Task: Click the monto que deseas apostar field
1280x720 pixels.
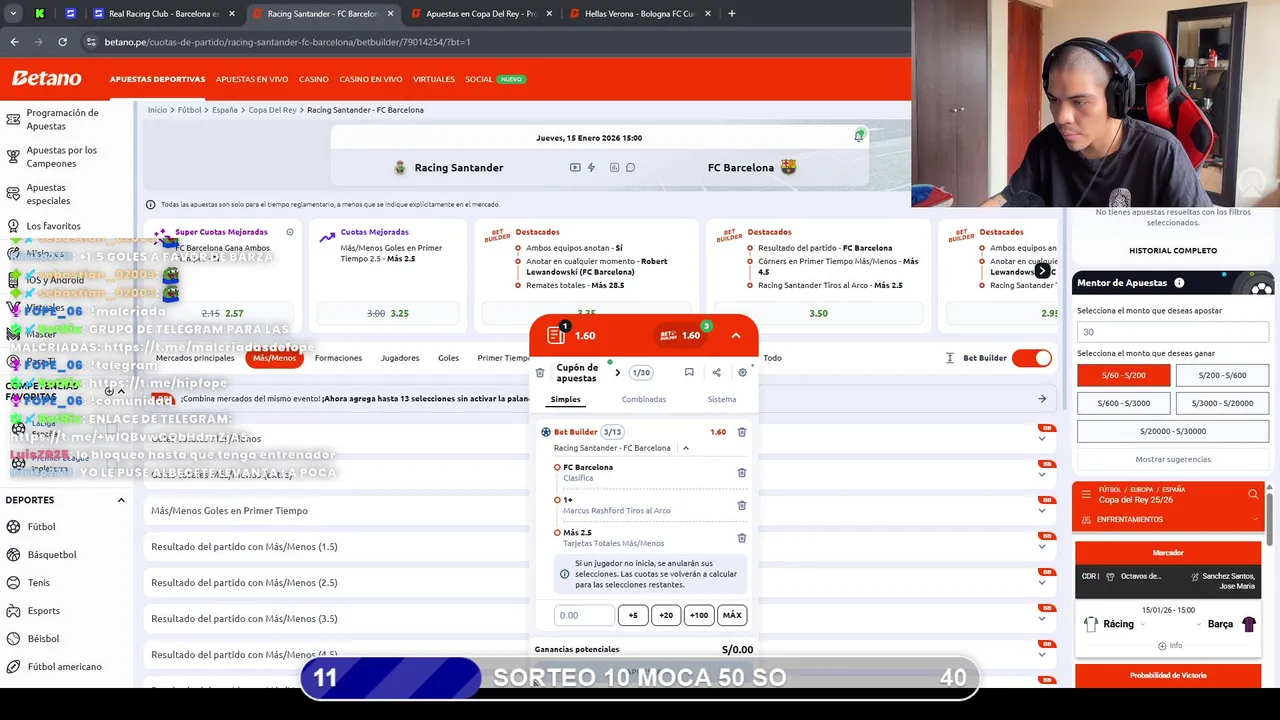Action: tap(1173, 332)
